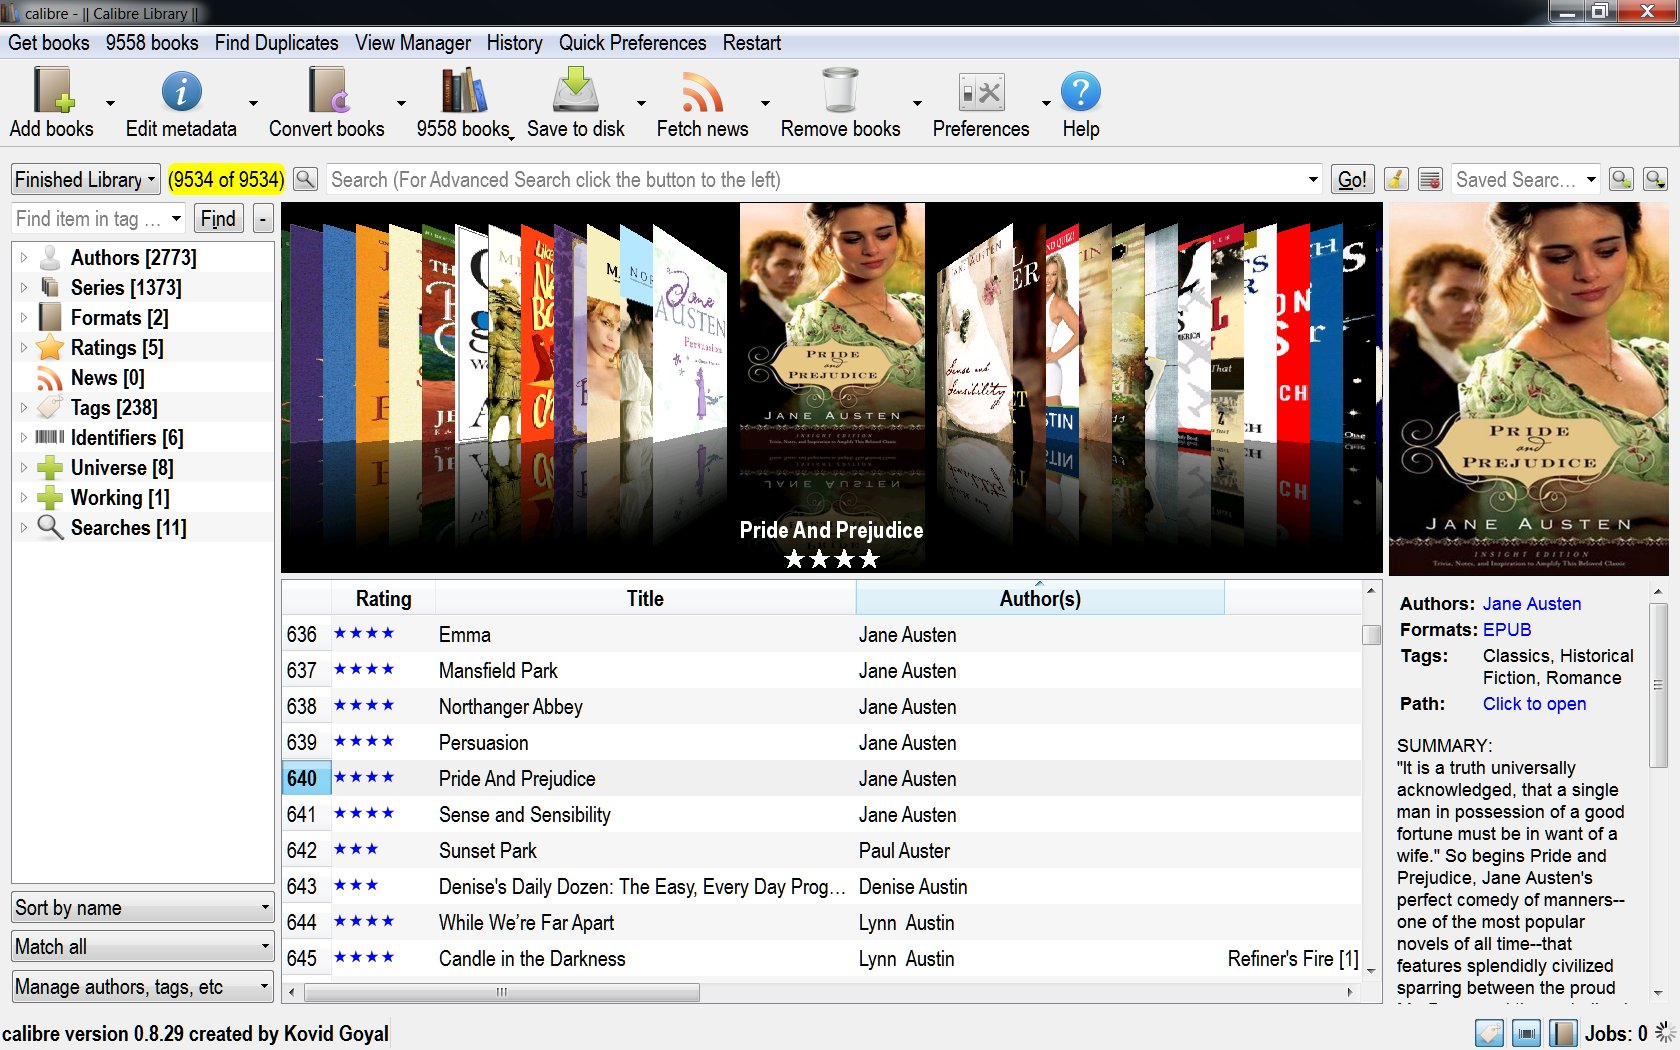
Task: Click the spinning Jobs indicator icon
Action: point(1665,1033)
